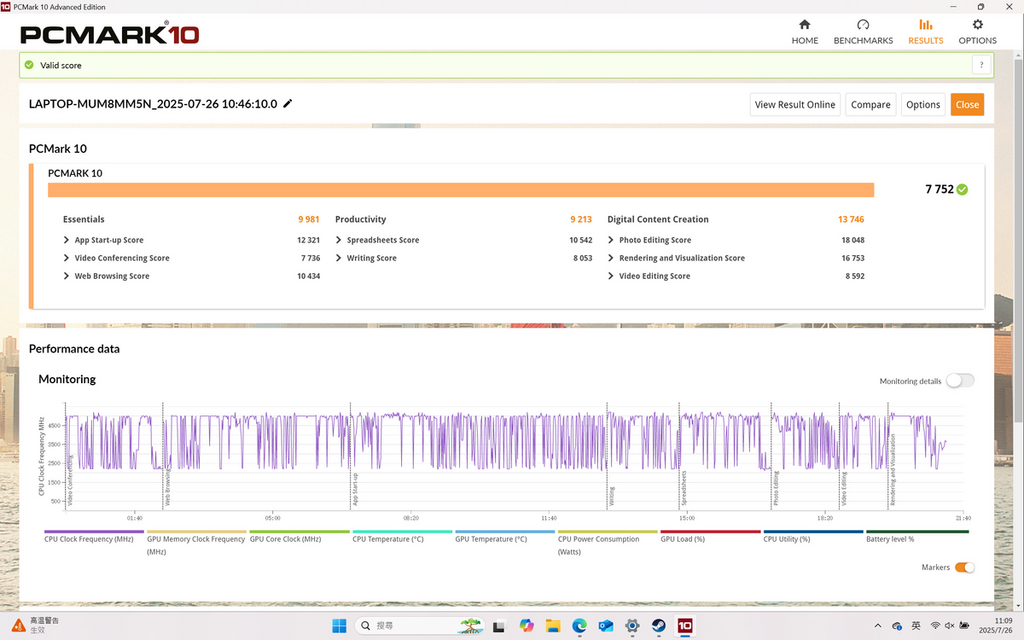Open Settings gear in taskbar
Image resolution: width=1024 pixels, height=640 pixels.
tap(632, 626)
